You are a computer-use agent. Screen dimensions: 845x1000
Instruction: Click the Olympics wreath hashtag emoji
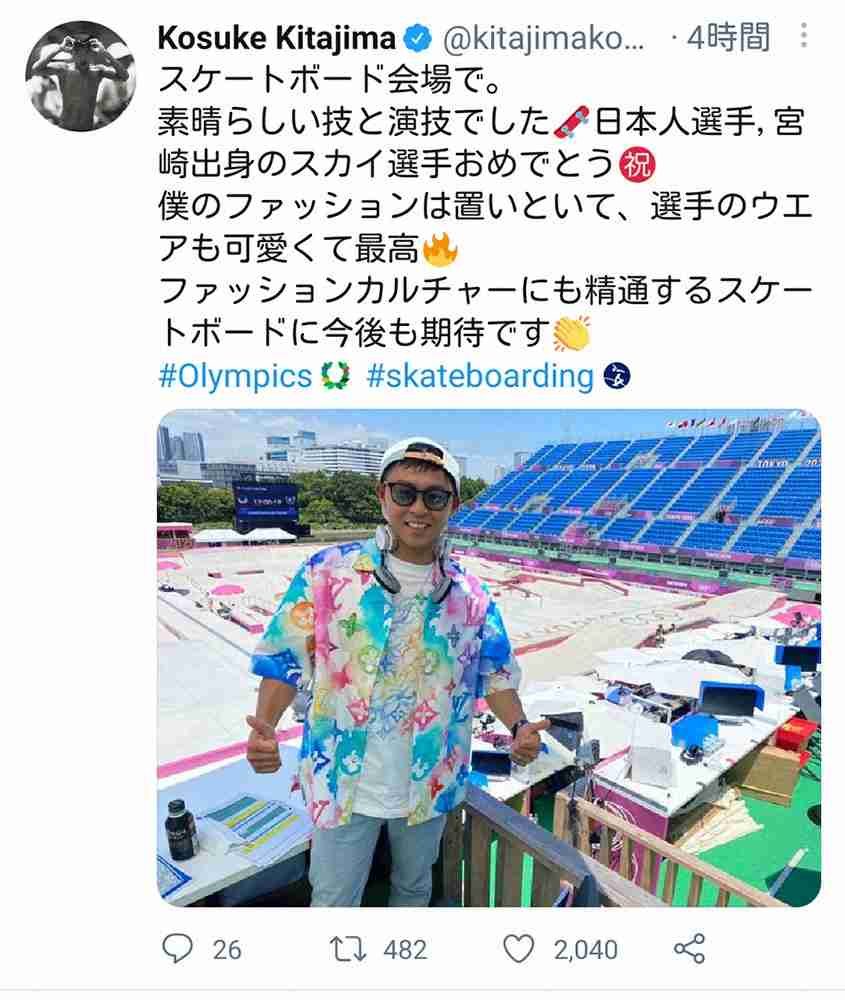click(335, 376)
